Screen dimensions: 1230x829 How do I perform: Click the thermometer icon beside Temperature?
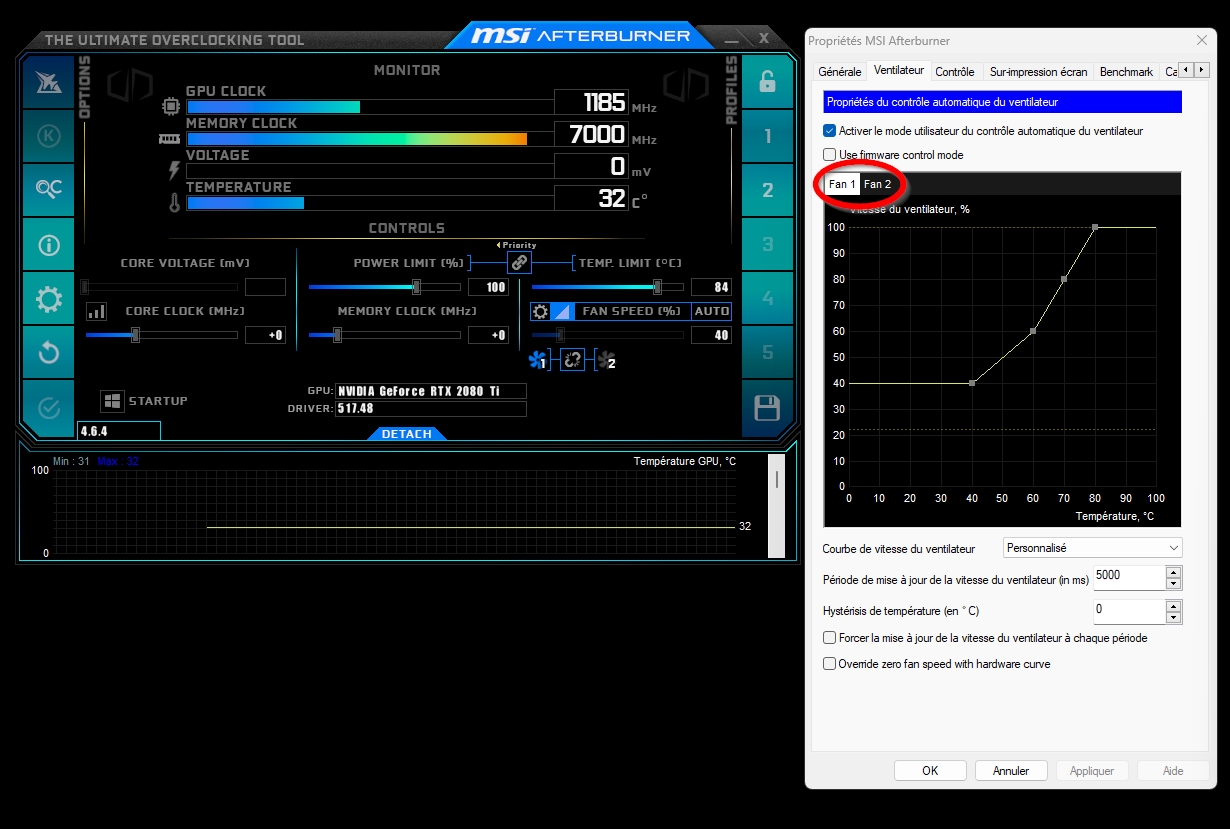174,203
